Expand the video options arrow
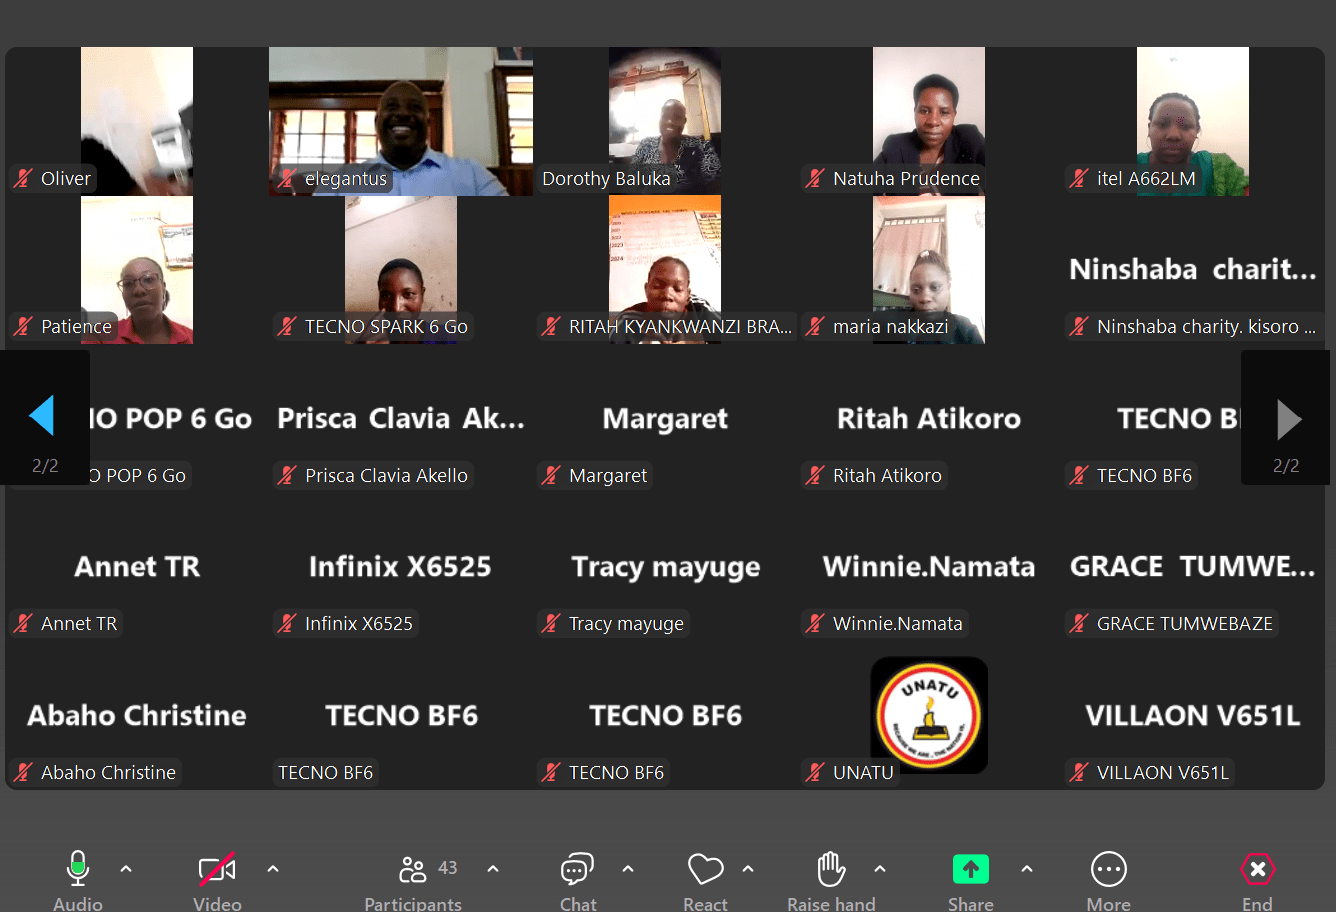Screen dimensions: 1336x912 click(x=273, y=869)
